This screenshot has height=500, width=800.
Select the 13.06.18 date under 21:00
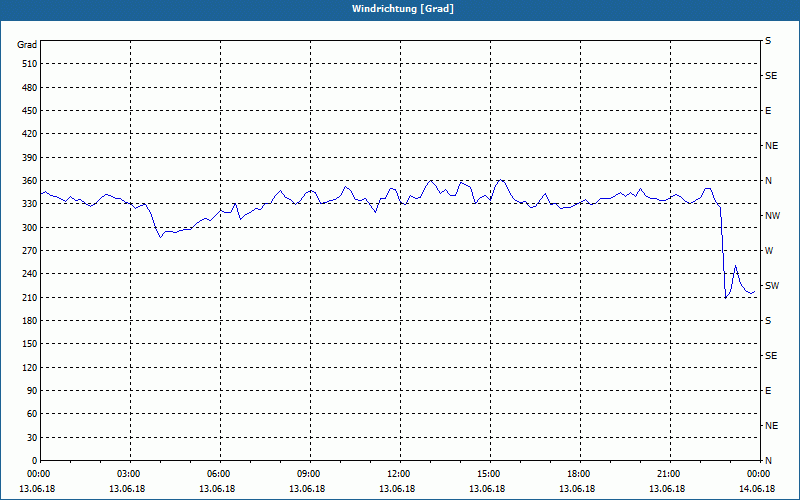[x=667, y=489]
